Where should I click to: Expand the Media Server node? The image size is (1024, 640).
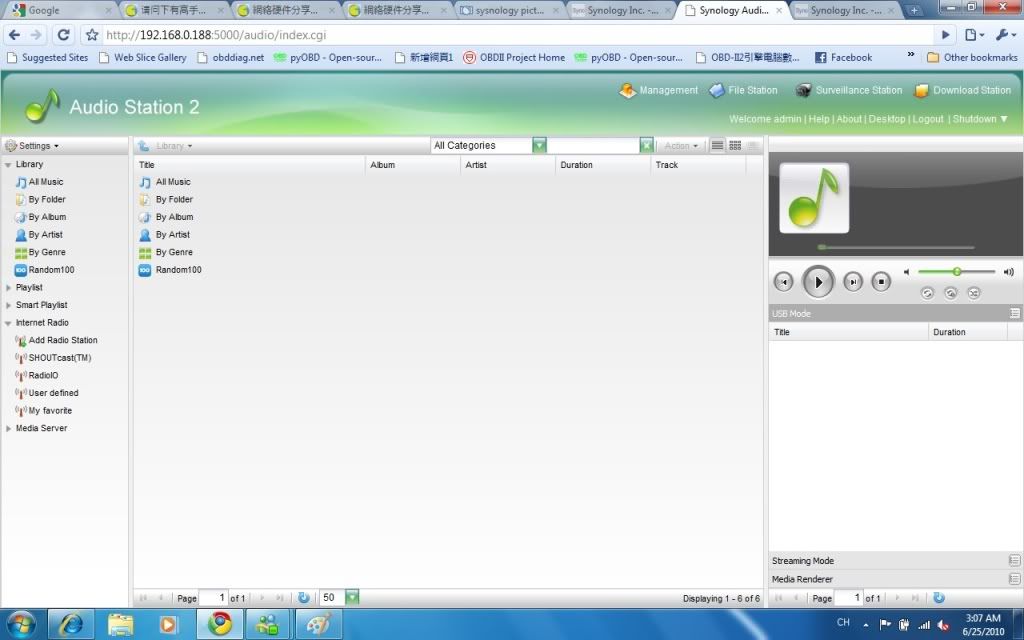(x=9, y=429)
